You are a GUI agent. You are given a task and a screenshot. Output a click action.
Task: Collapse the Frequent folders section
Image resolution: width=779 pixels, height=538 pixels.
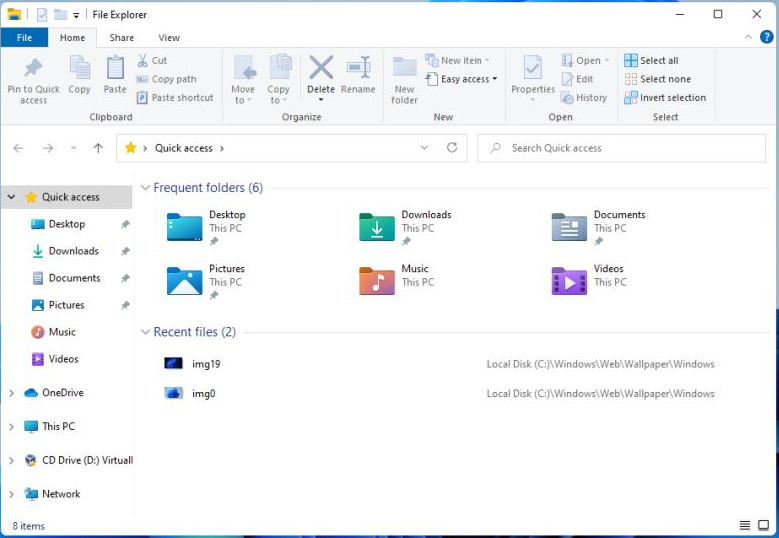[x=145, y=188]
